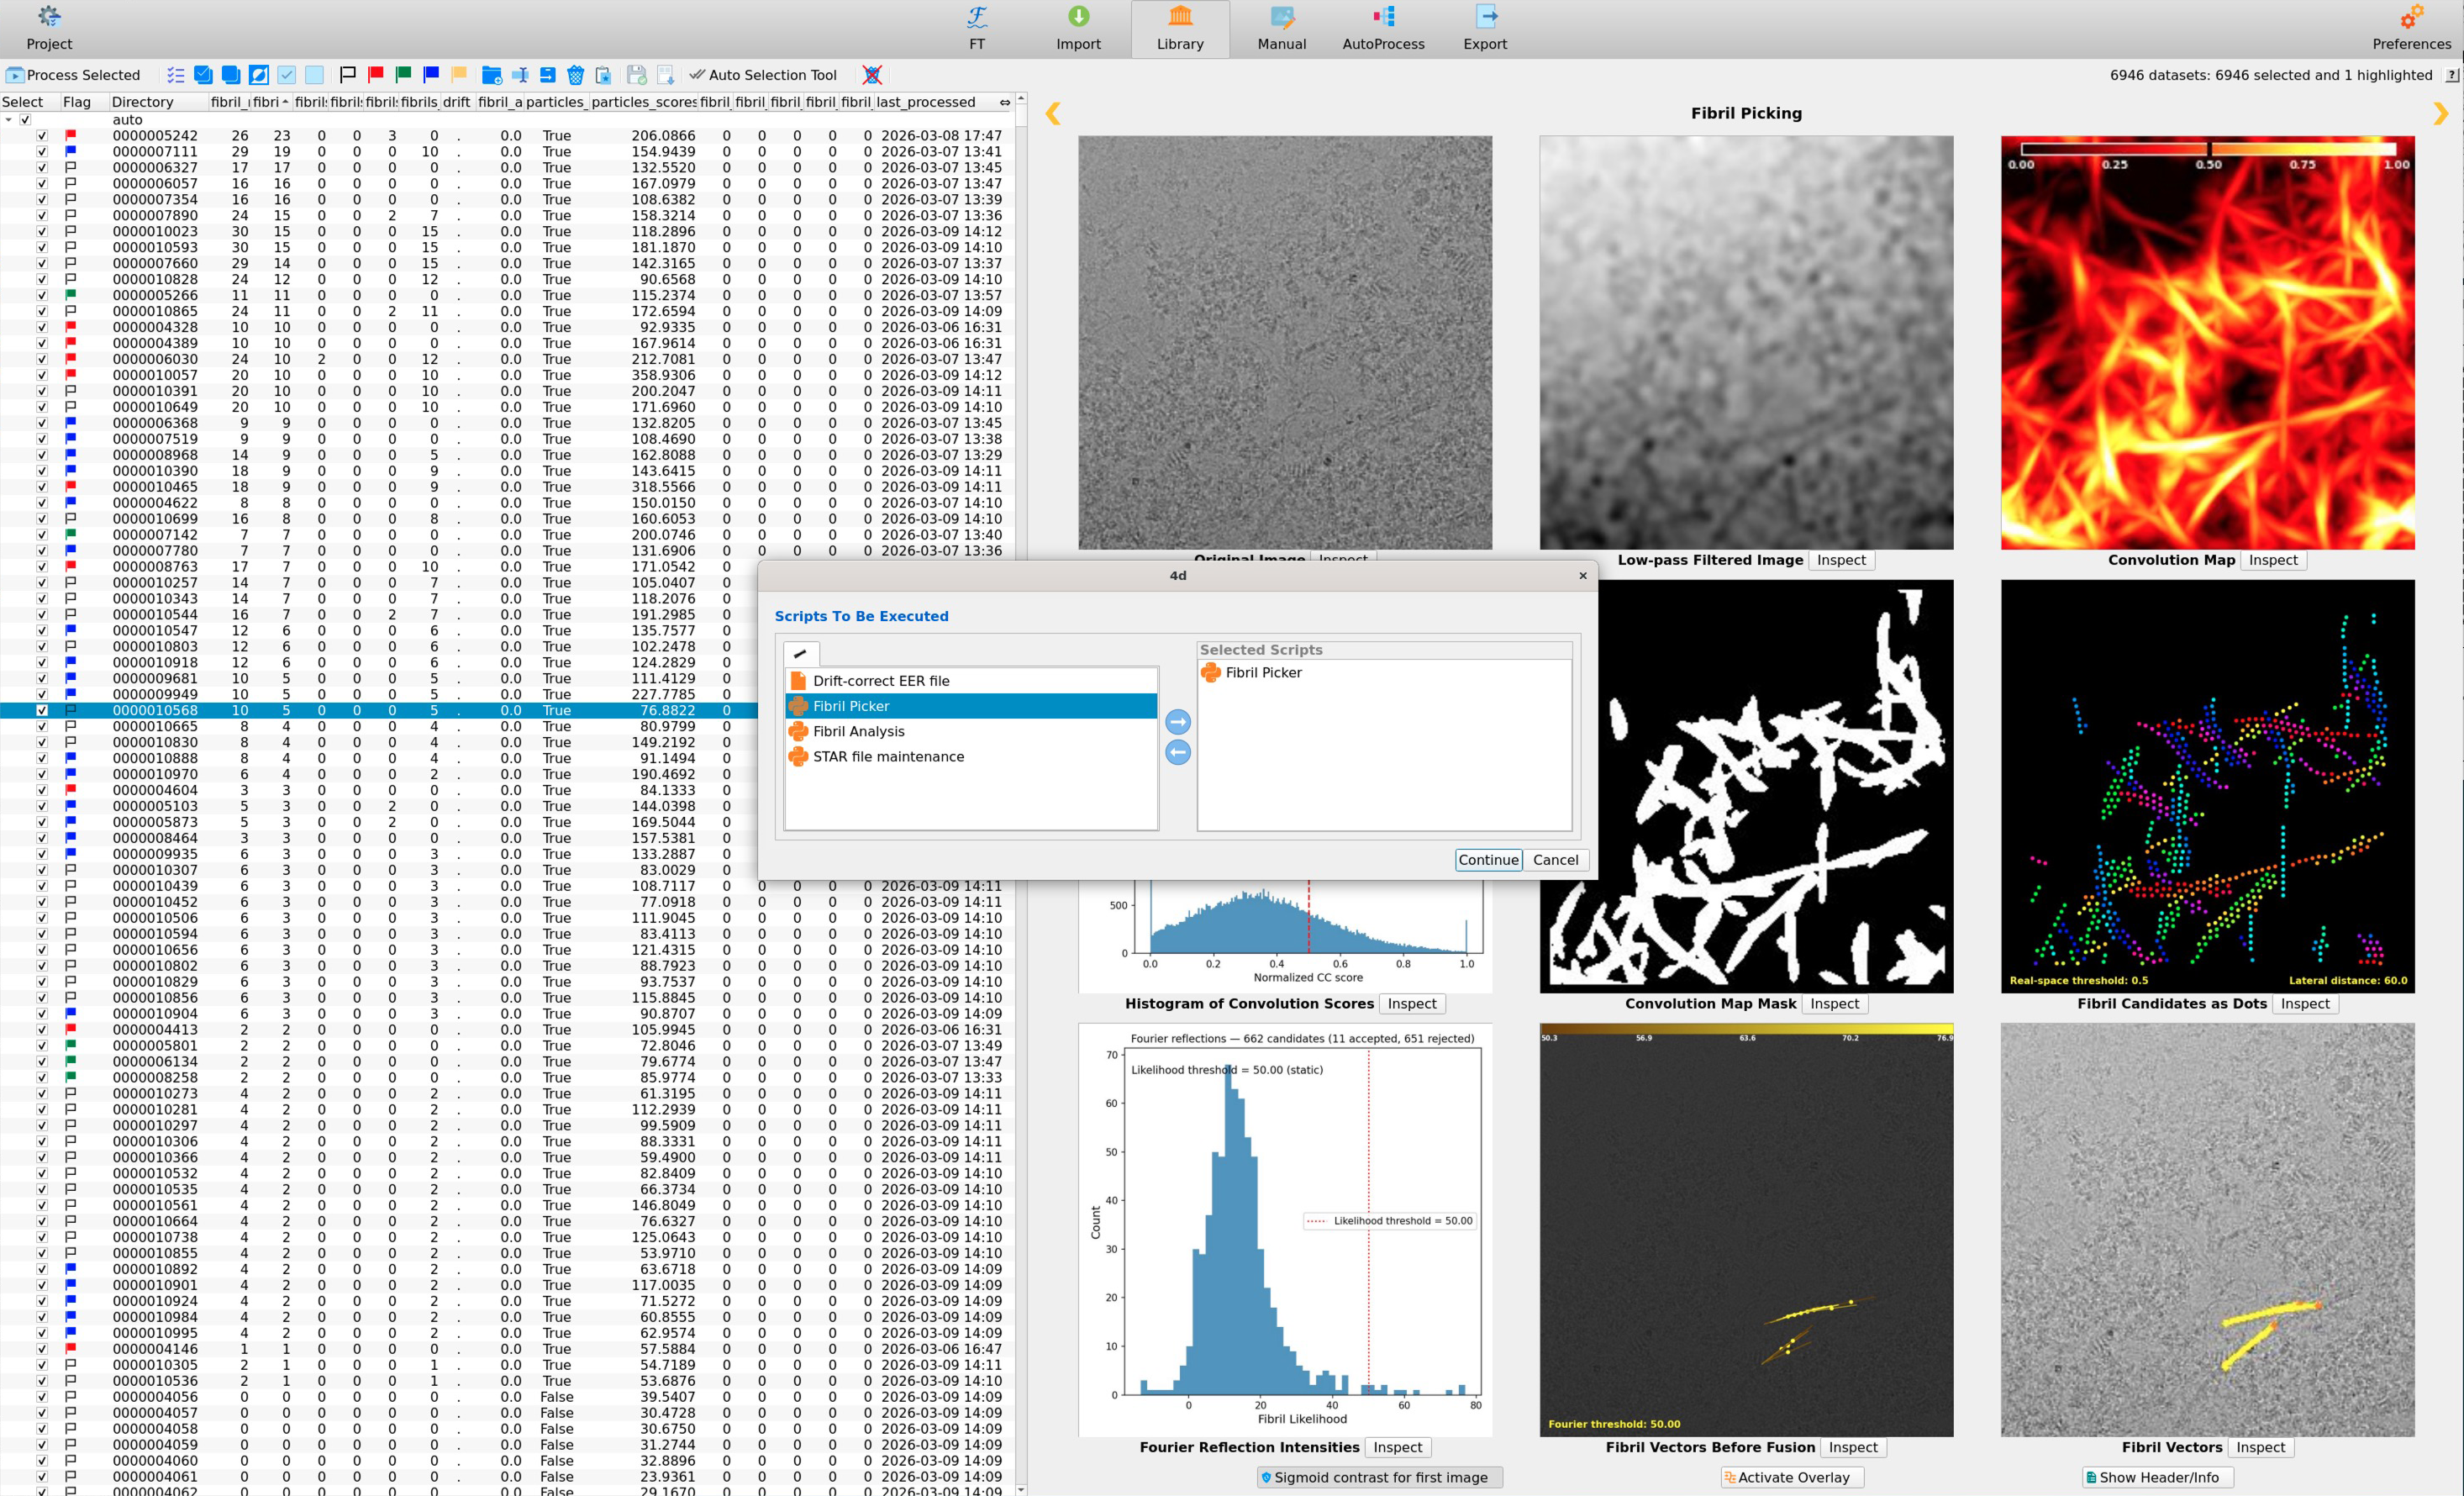Select Fibril Picker under Selected Scripts

click(1383, 673)
